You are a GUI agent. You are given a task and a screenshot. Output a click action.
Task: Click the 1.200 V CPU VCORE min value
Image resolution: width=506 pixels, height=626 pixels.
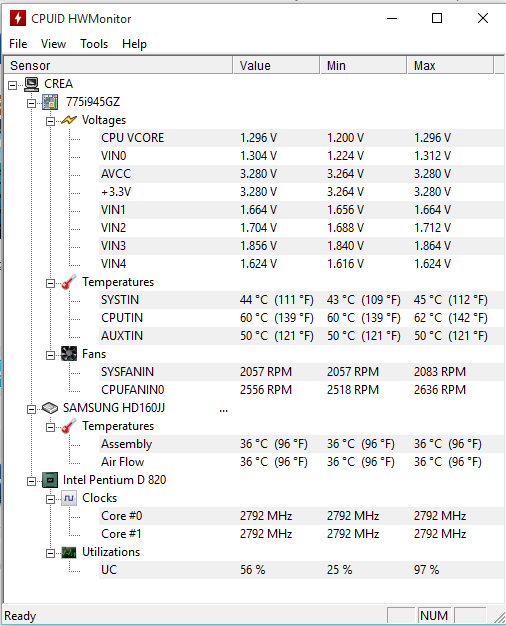(x=345, y=138)
